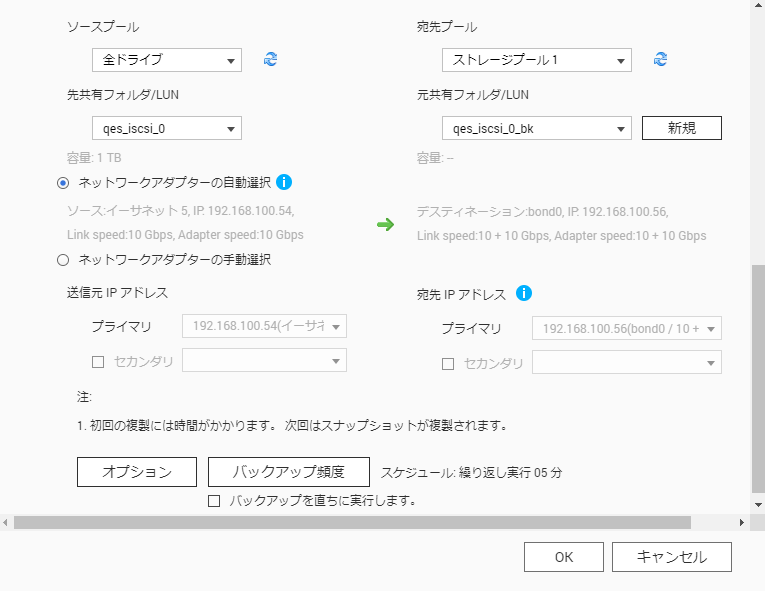This screenshot has height=591, width=765.
Task: Refresh the source pool list
Action: (x=270, y=60)
